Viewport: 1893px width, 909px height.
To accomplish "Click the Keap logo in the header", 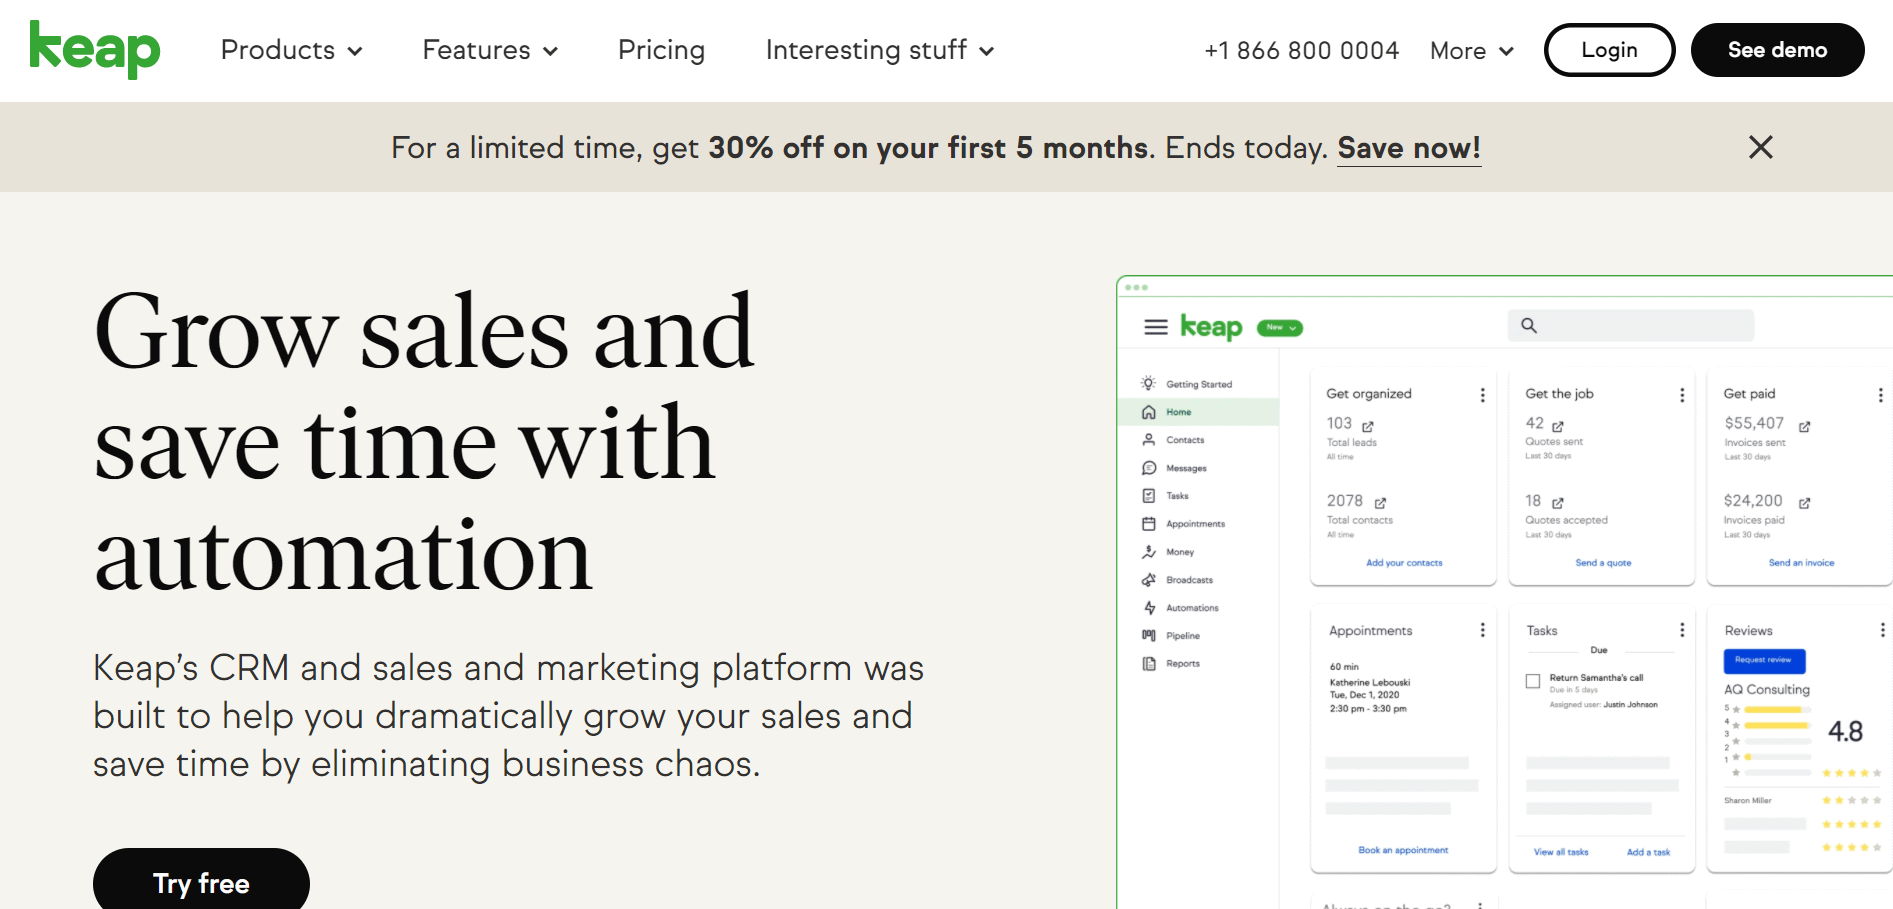I will pyautogui.click(x=95, y=50).
